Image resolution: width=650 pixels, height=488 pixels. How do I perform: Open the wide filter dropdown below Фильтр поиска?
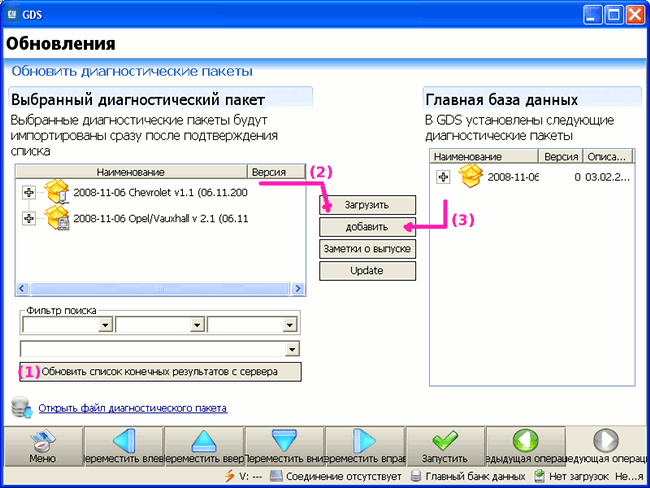292,349
